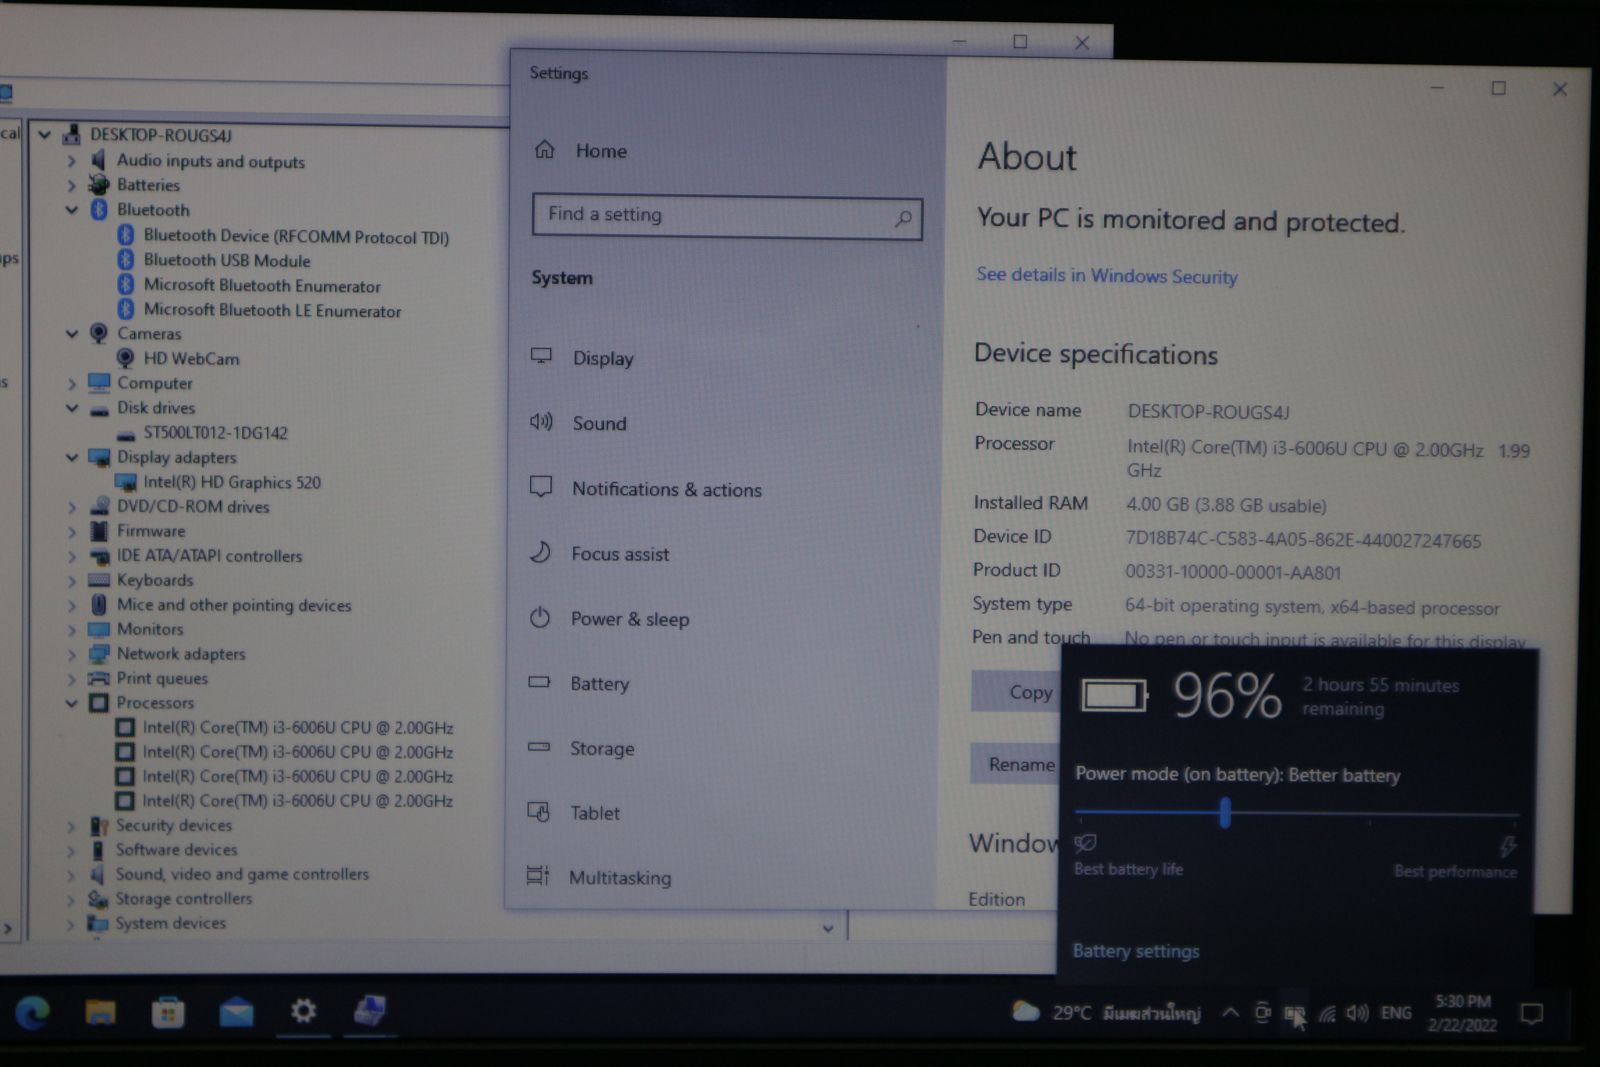This screenshot has height=1067, width=1600.
Task: Select ST500LT012-1DG142 disk drive
Action: pos(215,432)
